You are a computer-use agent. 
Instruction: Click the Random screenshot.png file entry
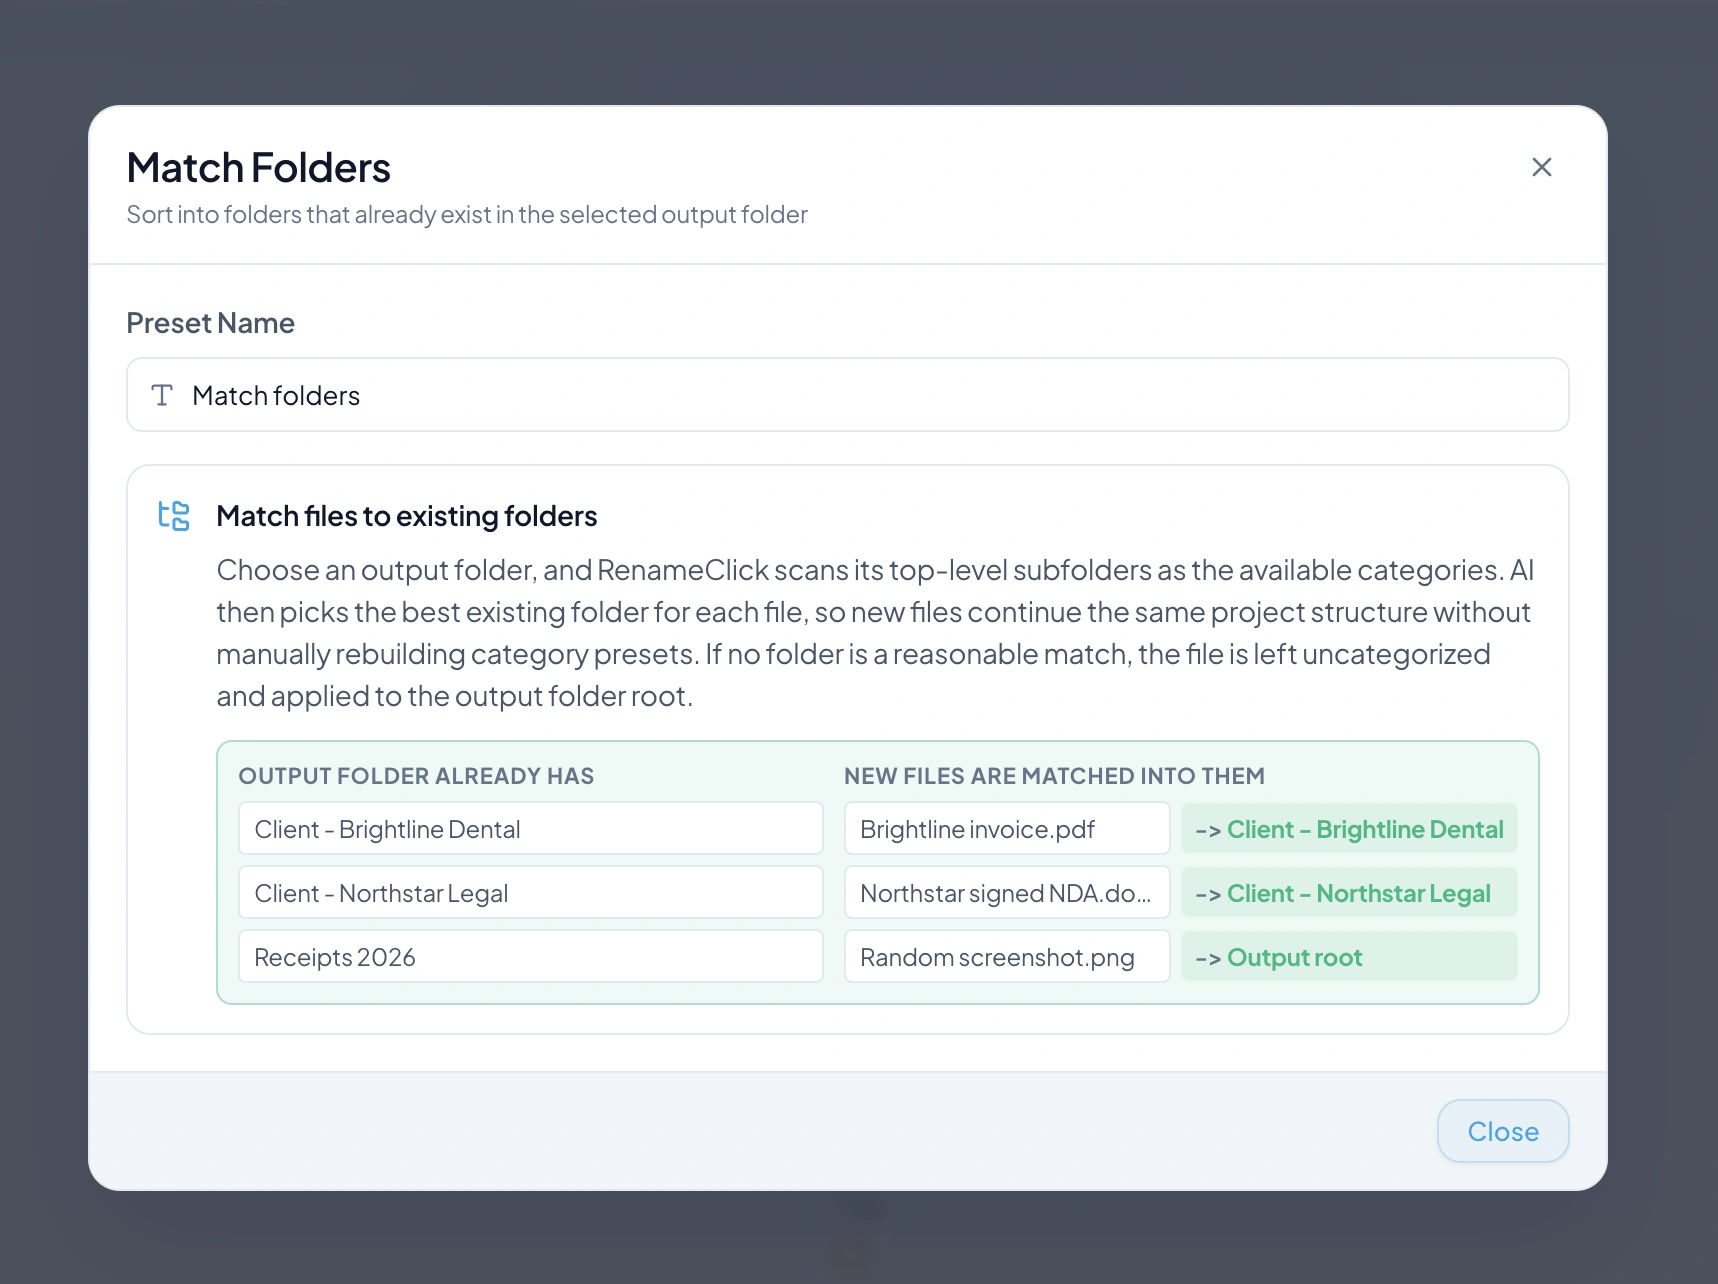tap(1006, 957)
